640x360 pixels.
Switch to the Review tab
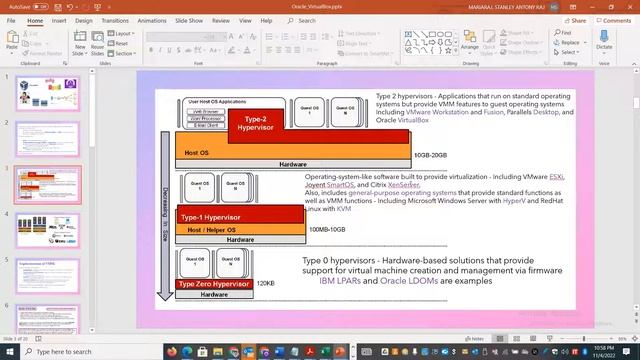tap(221, 20)
